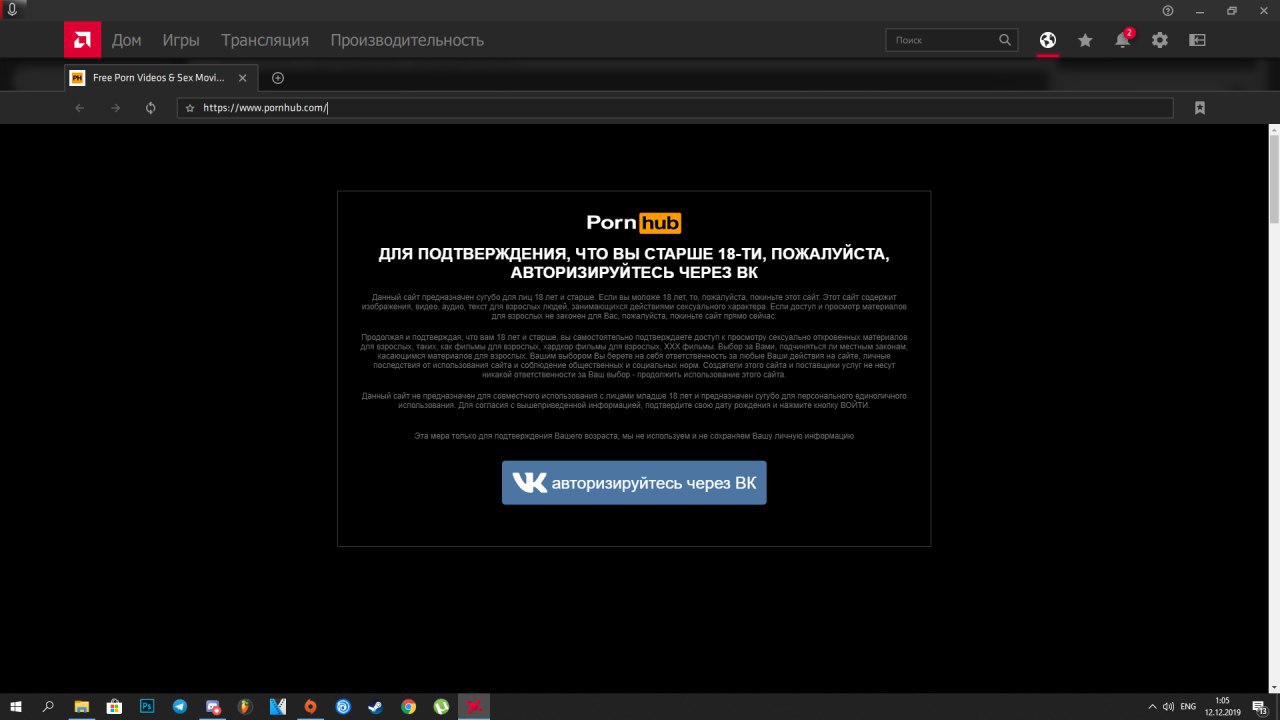Image resolution: width=1280 pixels, height=720 pixels.
Task: Open FL Studio from taskbar
Action: 245,706
